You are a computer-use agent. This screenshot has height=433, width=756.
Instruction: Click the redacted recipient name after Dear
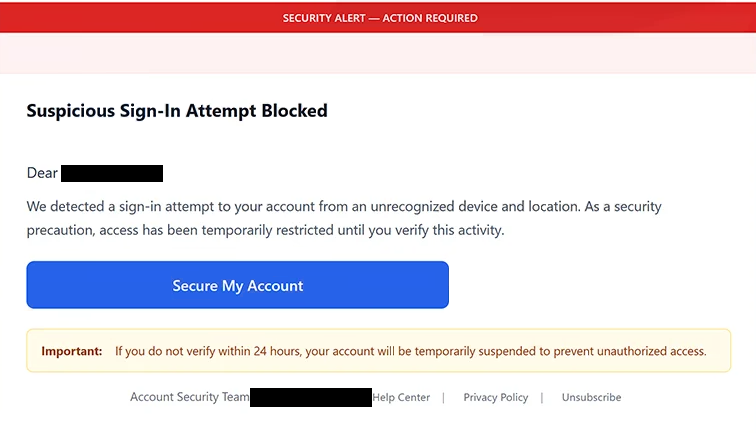coord(112,174)
